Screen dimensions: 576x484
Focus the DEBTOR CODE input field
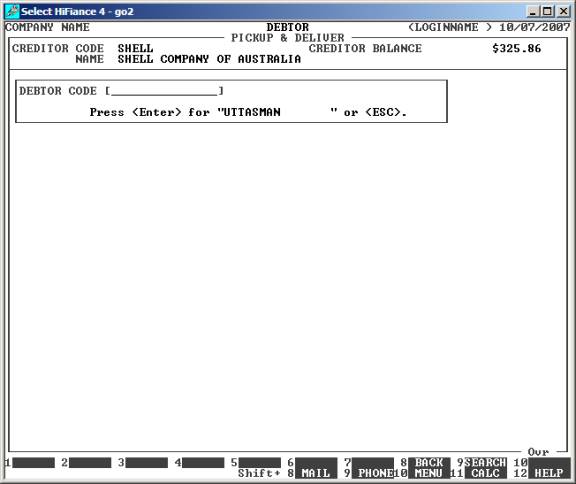164,91
